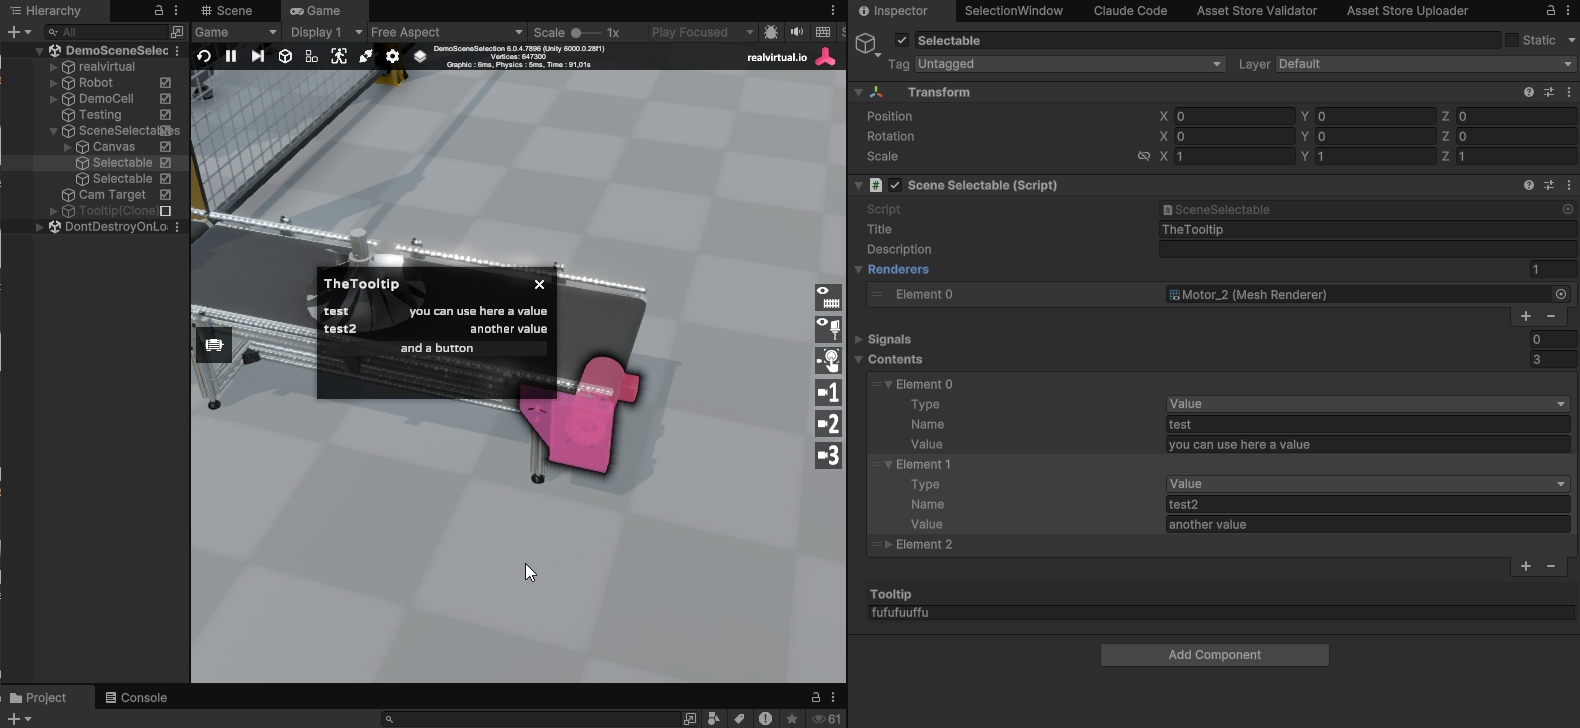Toggle the Selectable GameObject active checkbox in Inspector
Viewport: 1580px width, 728px height.
click(902, 40)
